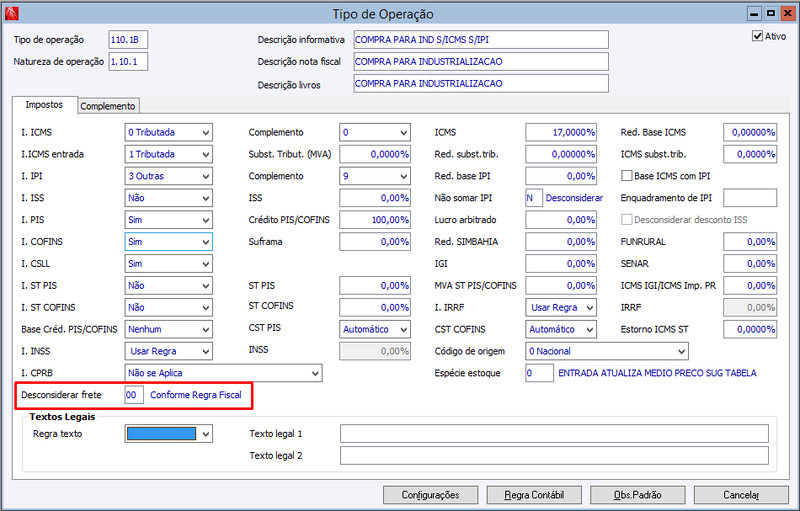Click the Espécie estoque field
This screenshot has height=511, width=800.
tap(539, 373)
